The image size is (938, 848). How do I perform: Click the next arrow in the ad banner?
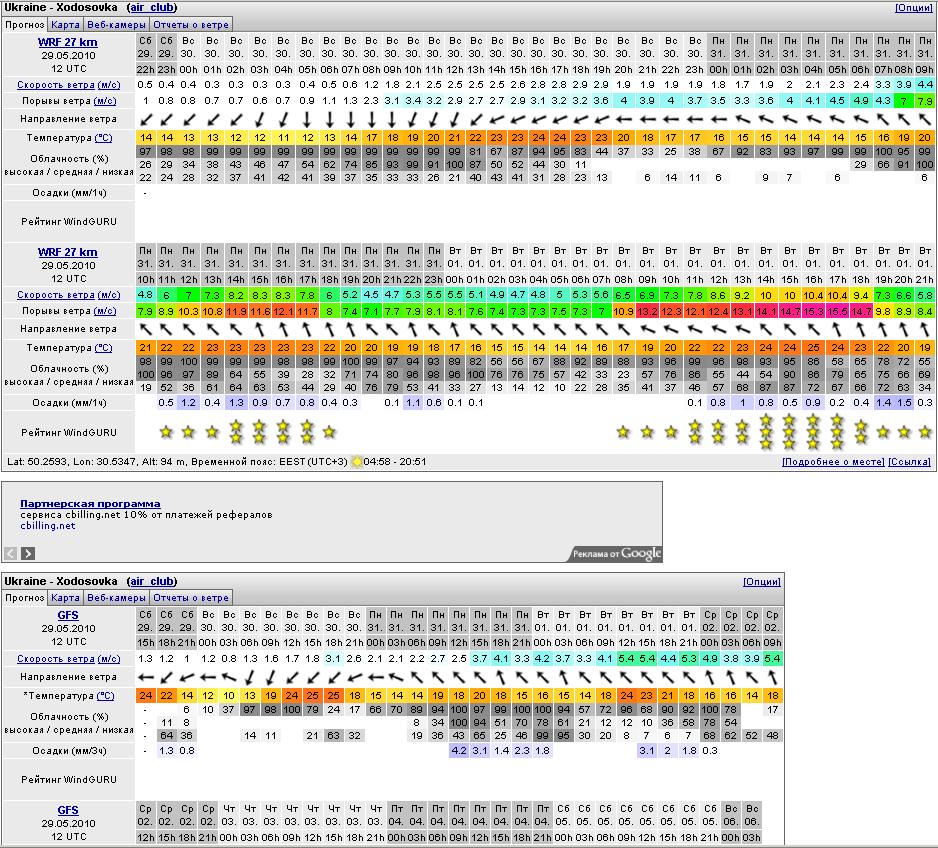(28, 553)
